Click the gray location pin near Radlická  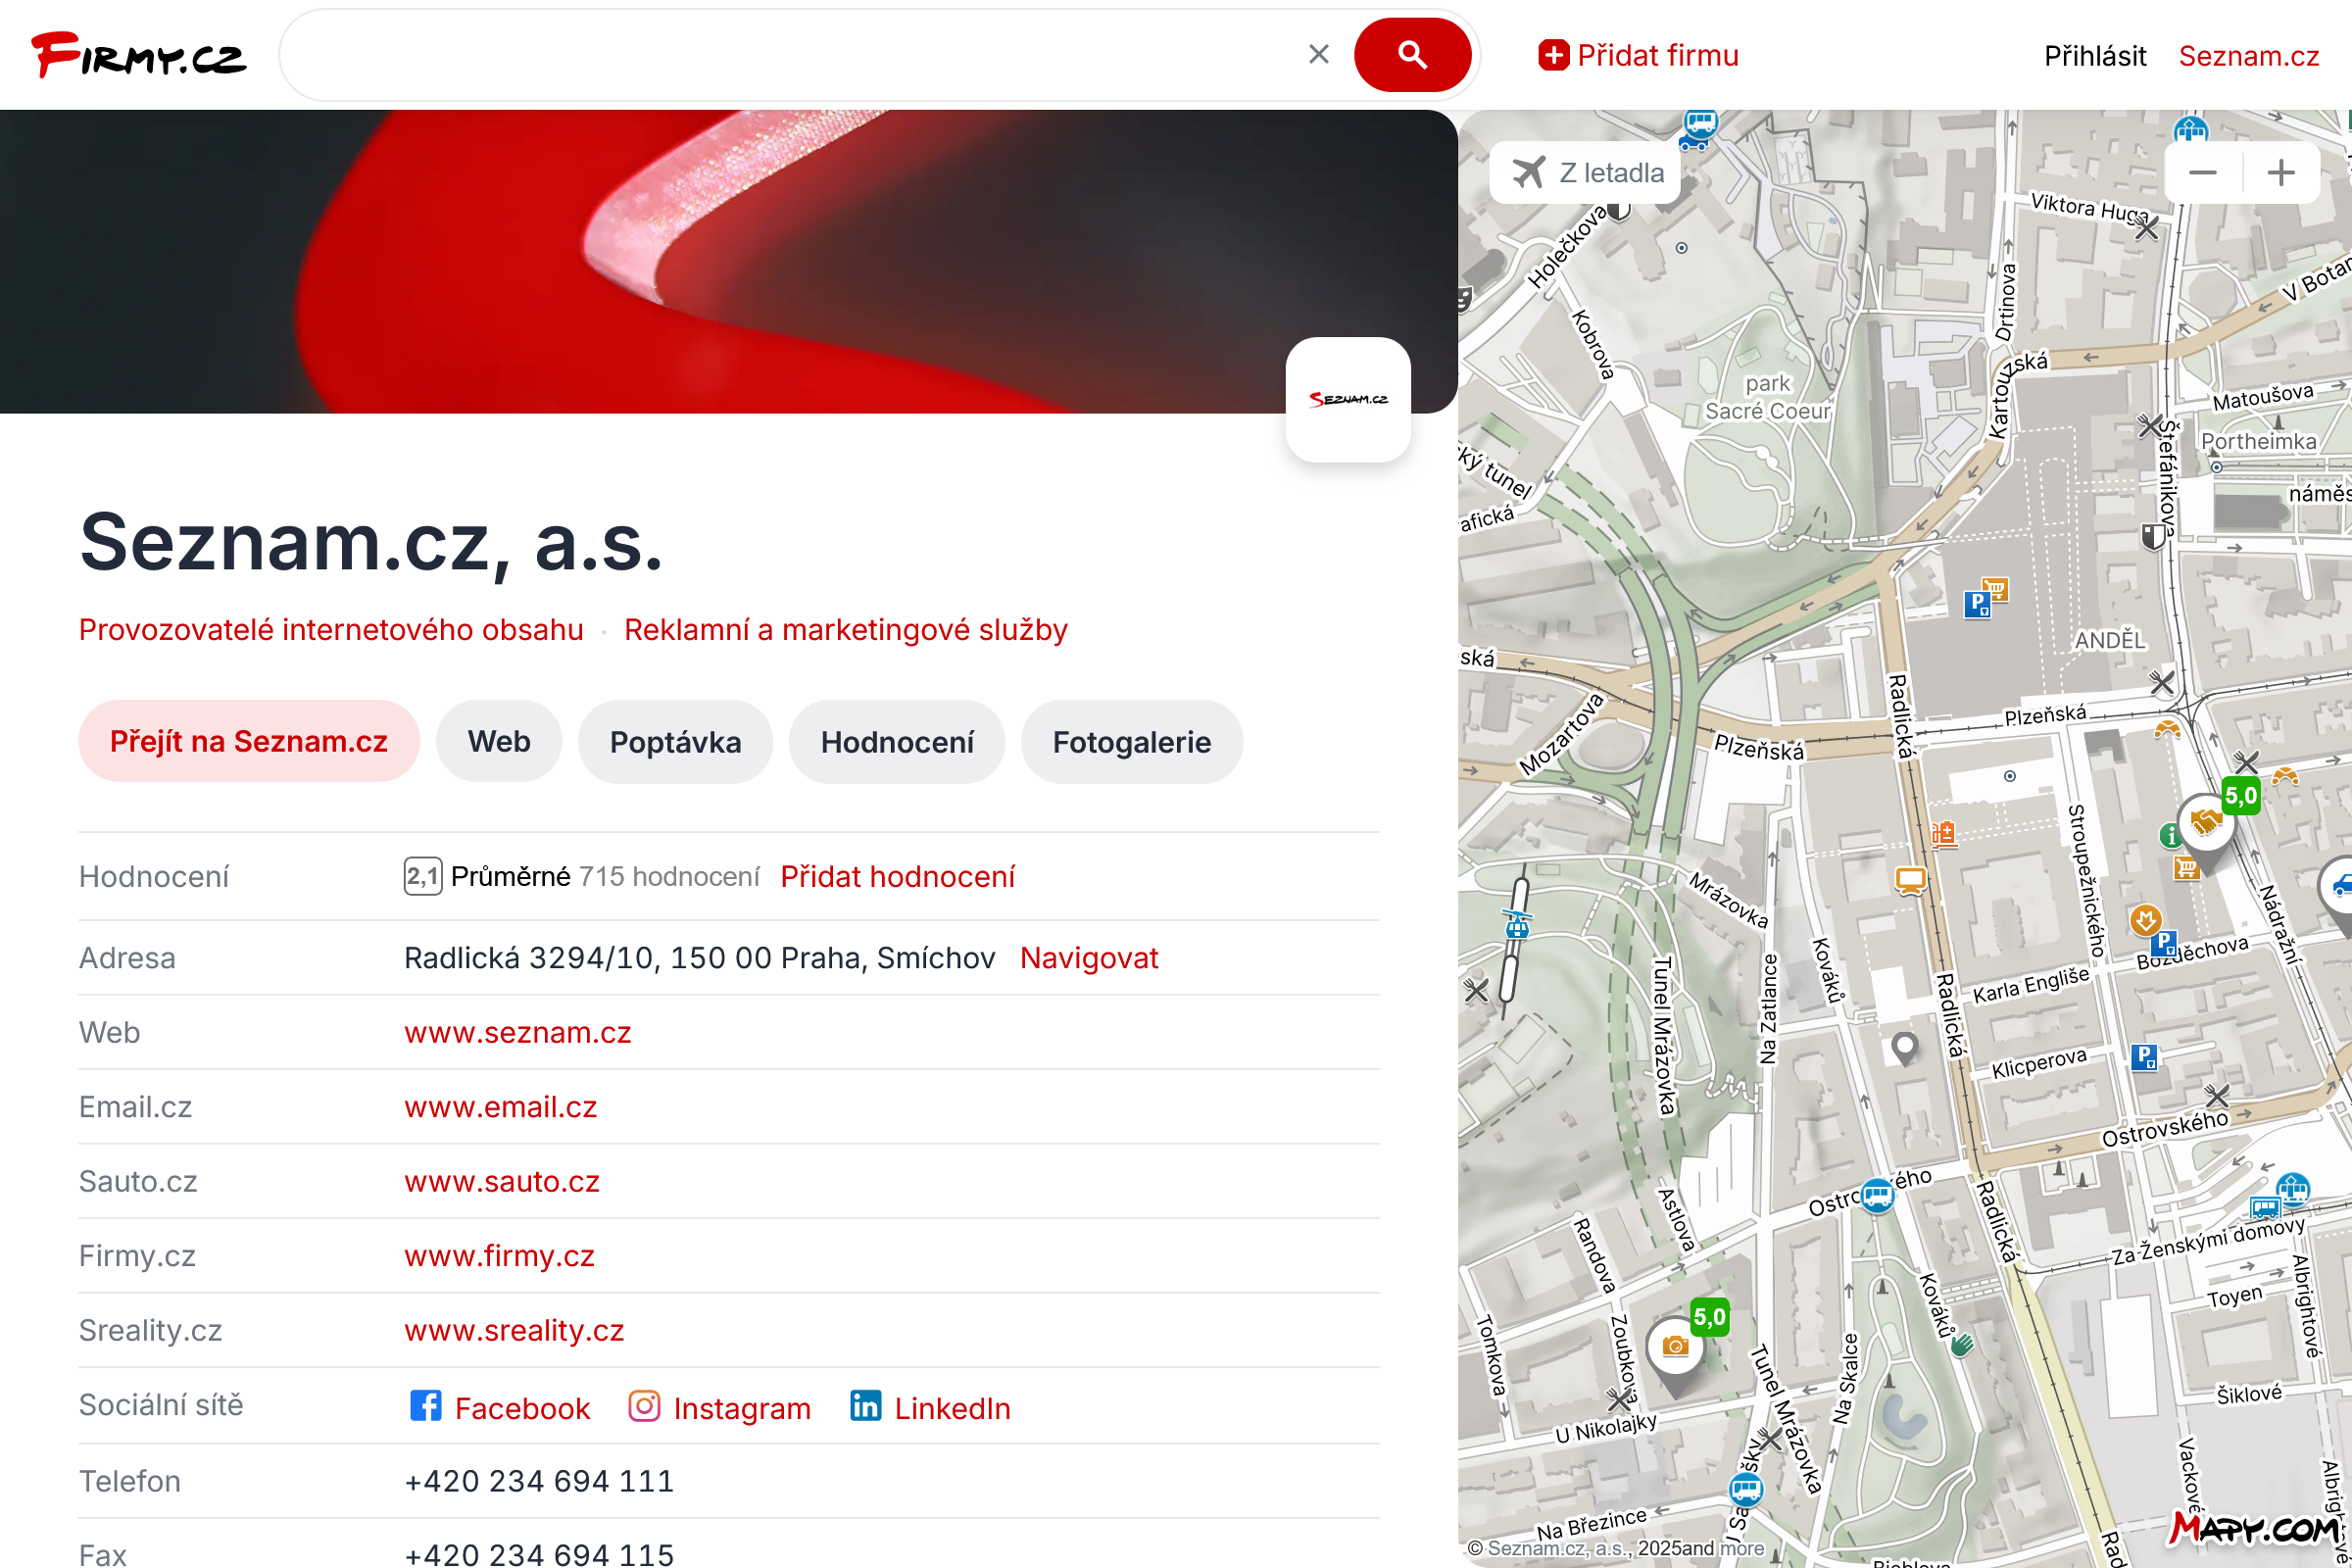click(x=1904, y=1047)
